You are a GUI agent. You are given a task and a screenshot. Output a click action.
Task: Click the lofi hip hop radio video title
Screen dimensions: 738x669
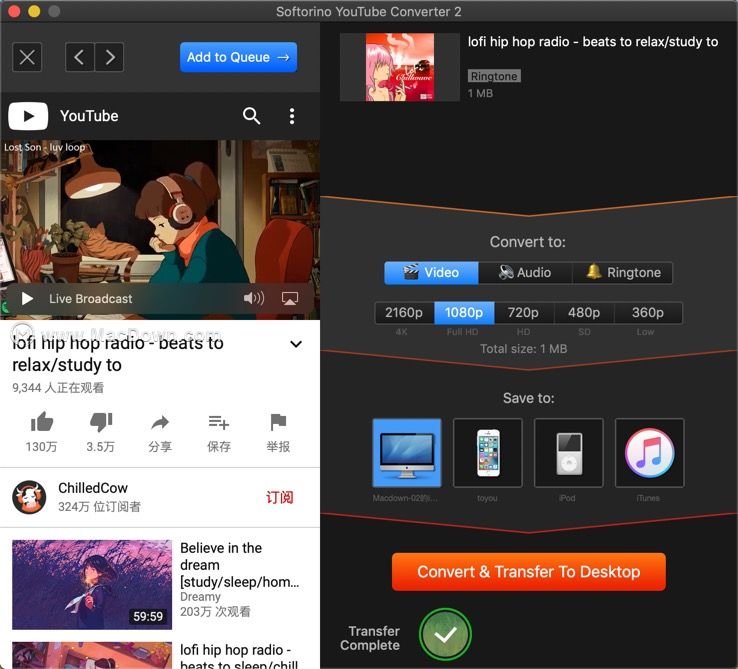118,354
